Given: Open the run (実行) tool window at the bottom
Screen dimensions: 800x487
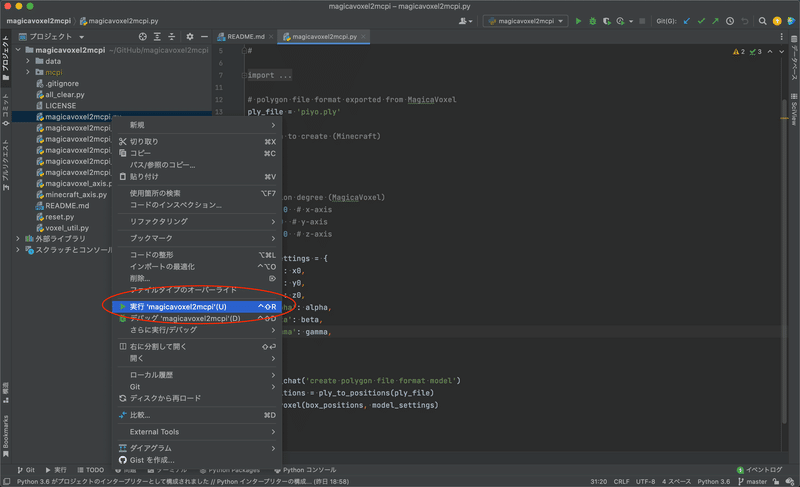Looking at the screenshot, I should (56, 470).
